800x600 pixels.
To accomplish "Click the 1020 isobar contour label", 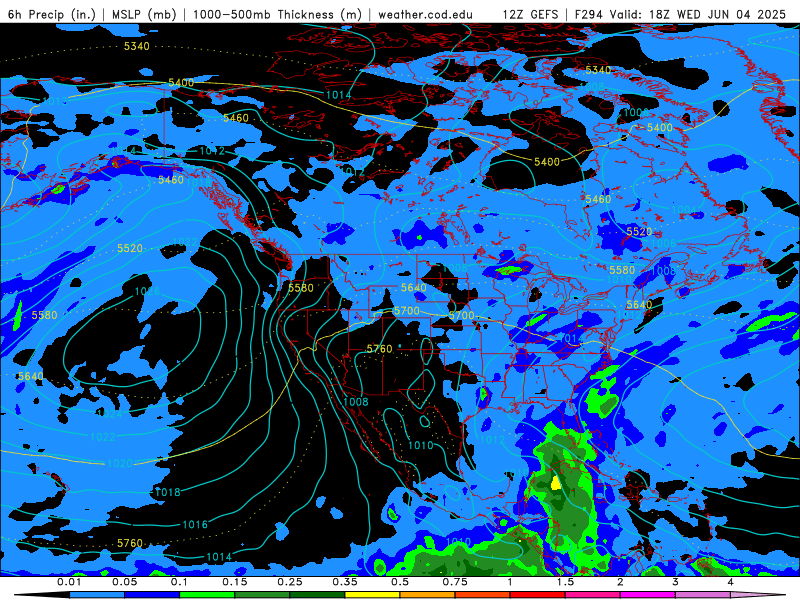I will 120,463.
